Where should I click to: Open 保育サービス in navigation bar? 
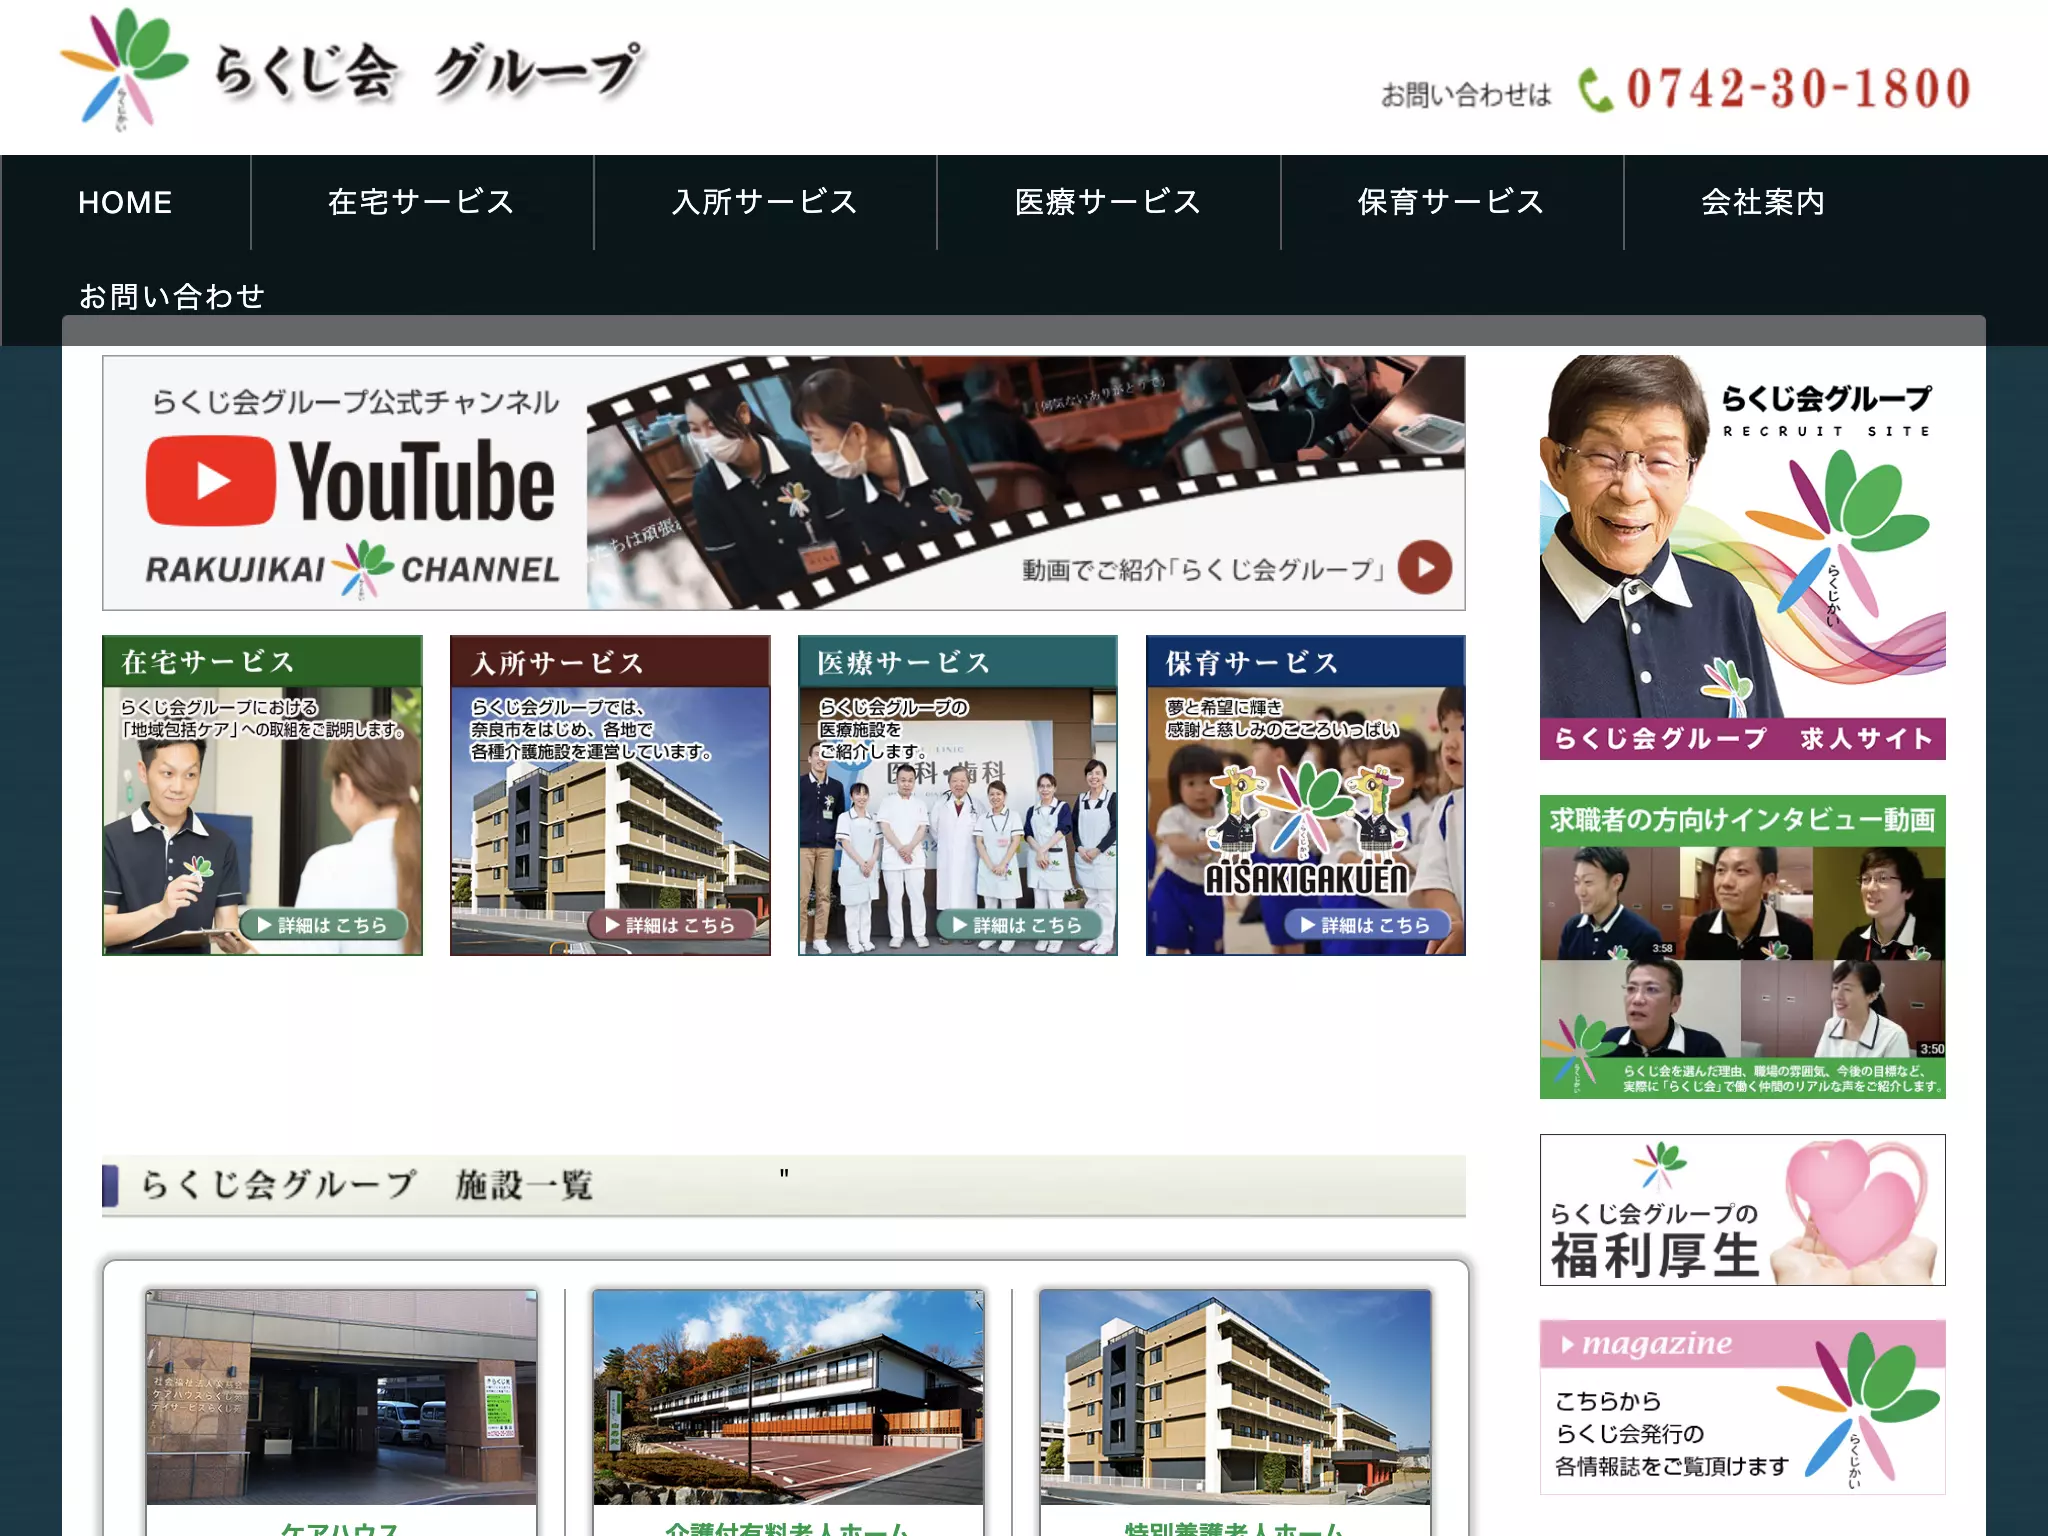[1451, 202]
